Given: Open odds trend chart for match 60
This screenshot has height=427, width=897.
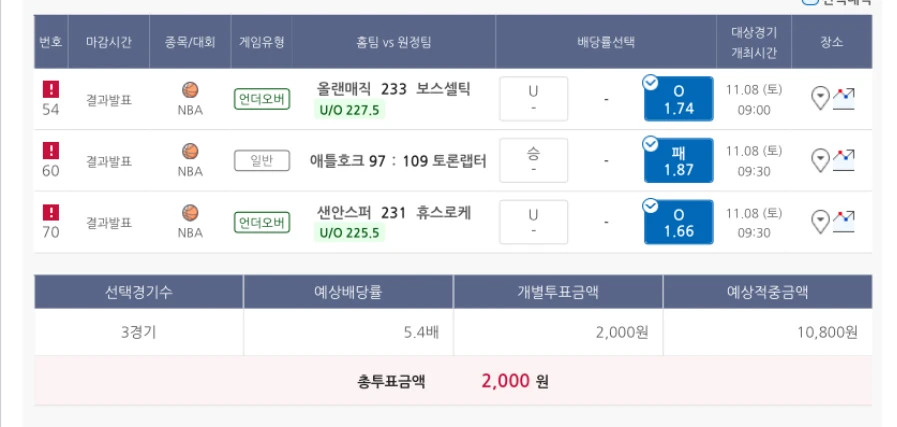Looking at the screenshot, I should (x=844, y=159).
